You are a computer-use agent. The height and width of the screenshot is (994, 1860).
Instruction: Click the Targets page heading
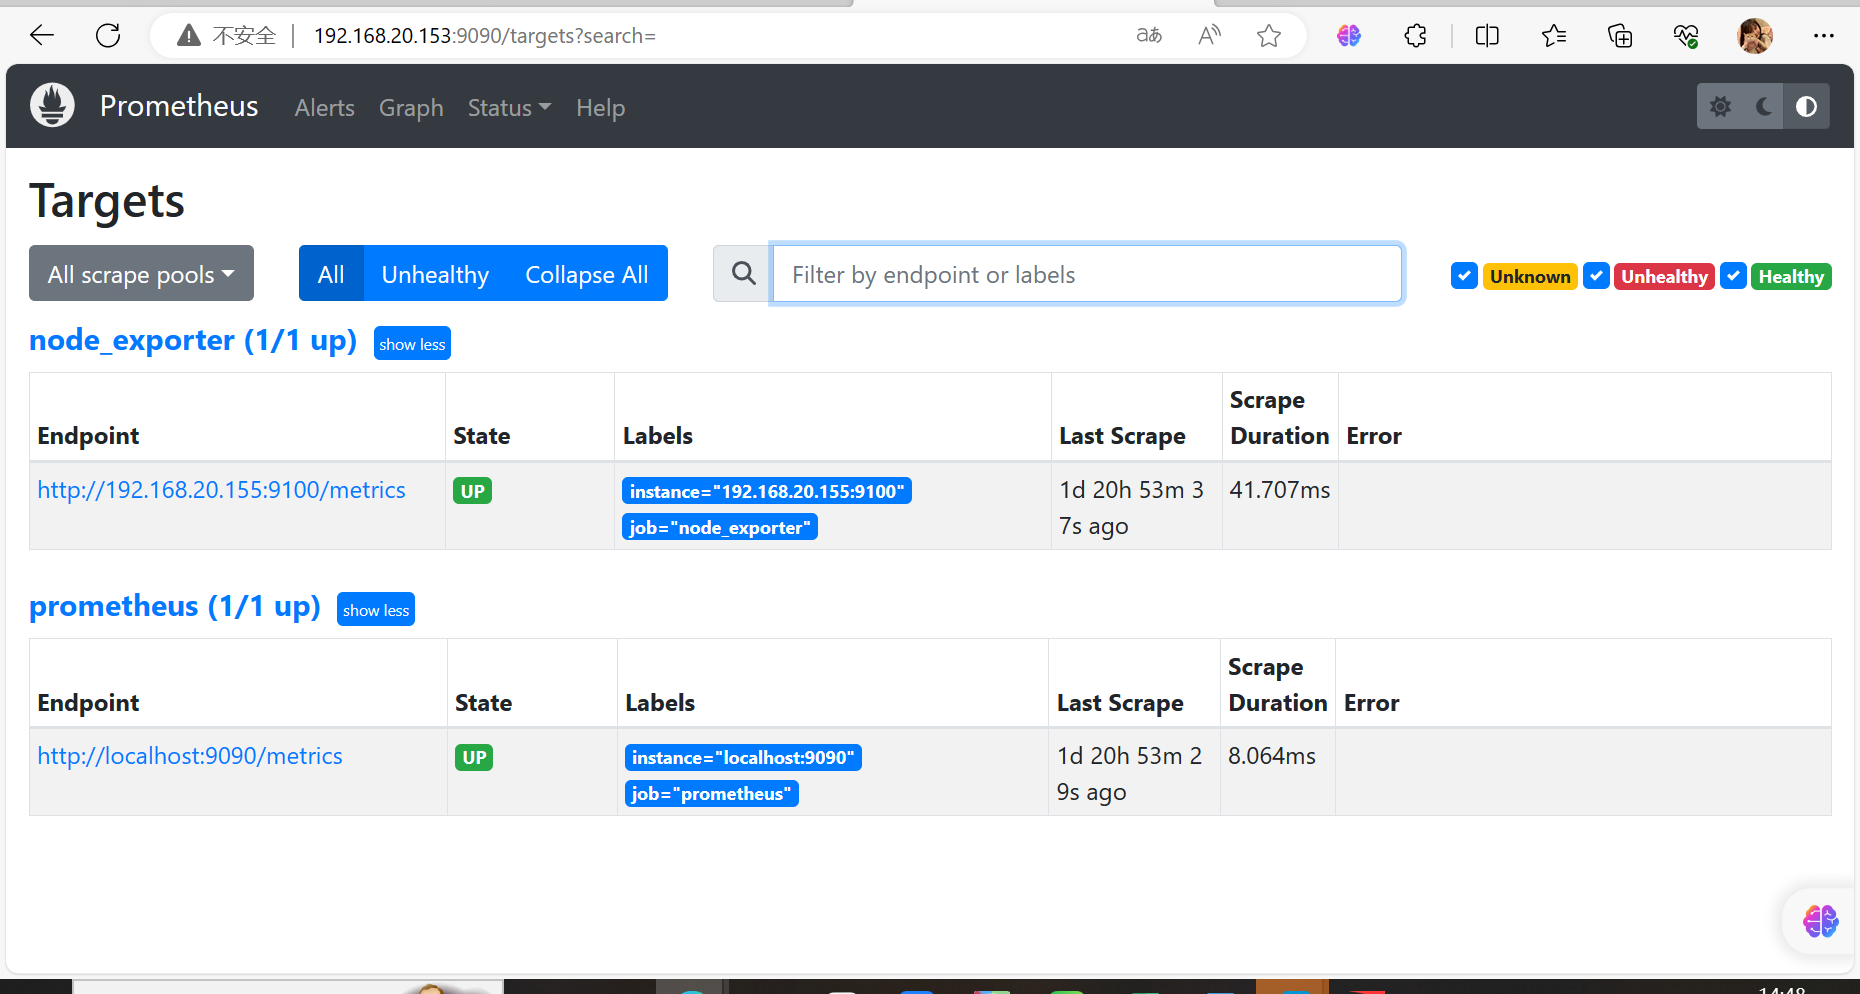[107, 201]
